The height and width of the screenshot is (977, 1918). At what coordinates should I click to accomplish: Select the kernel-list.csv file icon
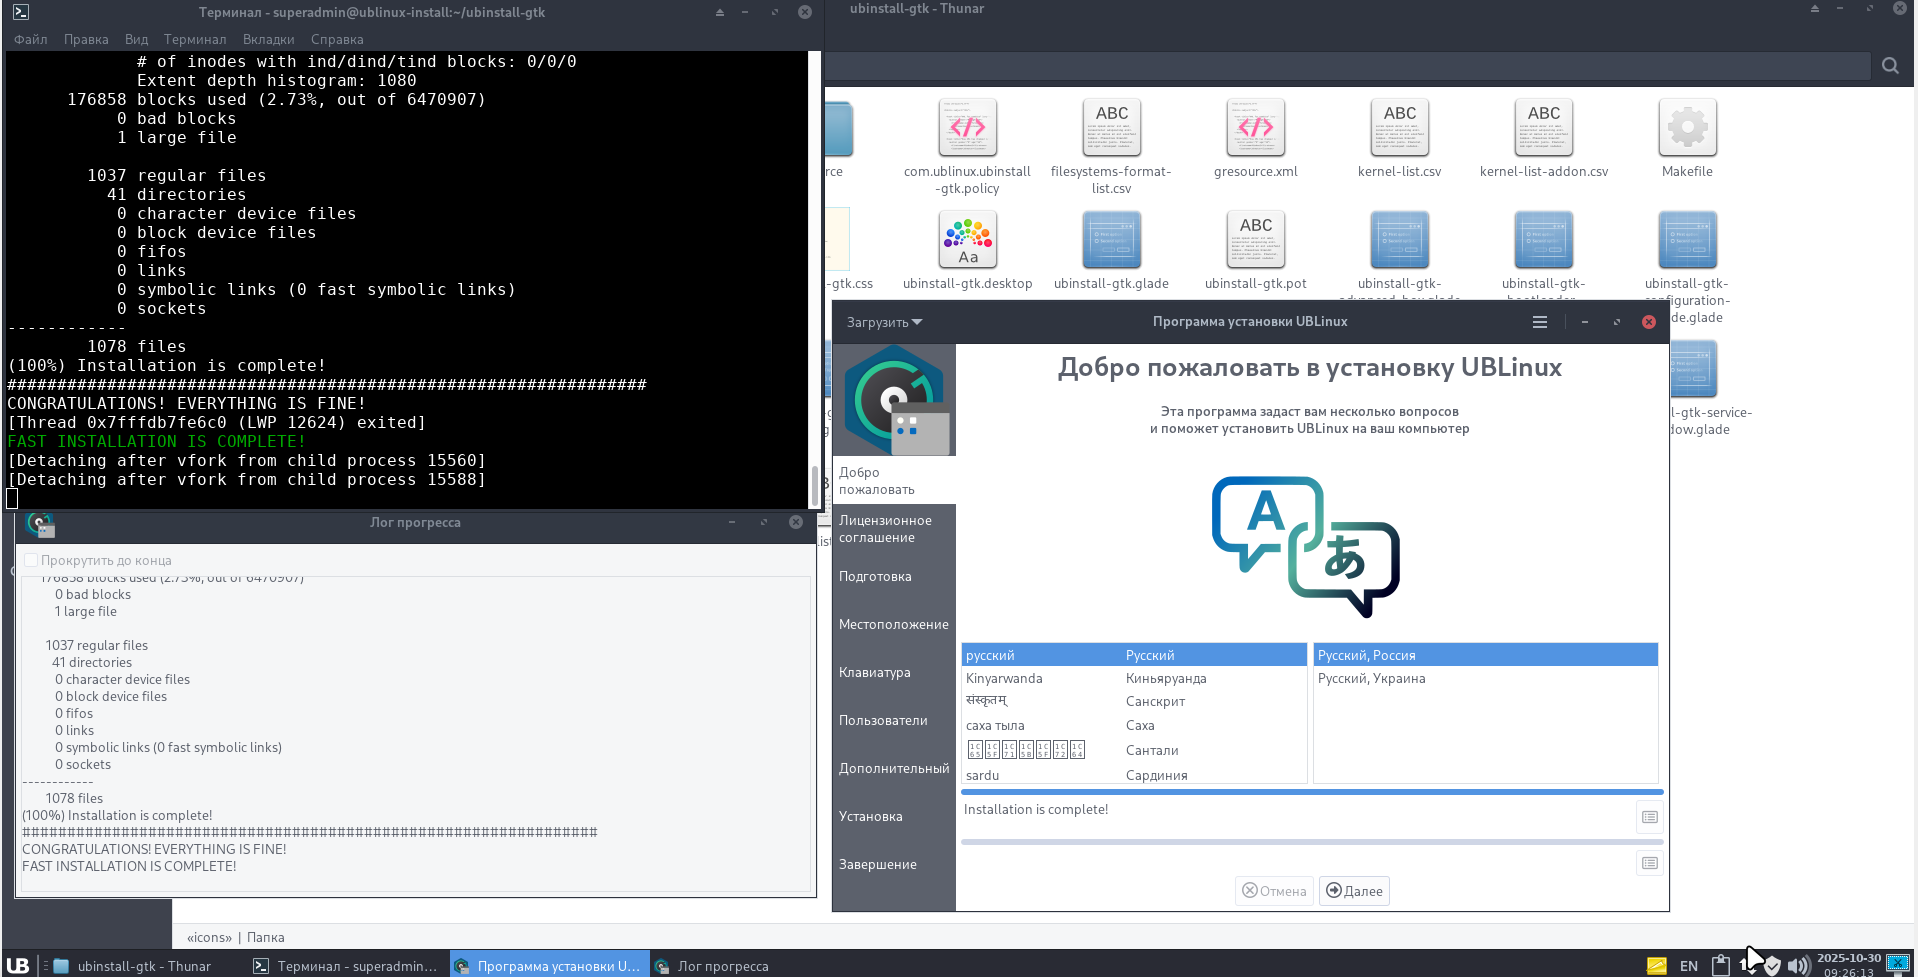pos(1399,127)
